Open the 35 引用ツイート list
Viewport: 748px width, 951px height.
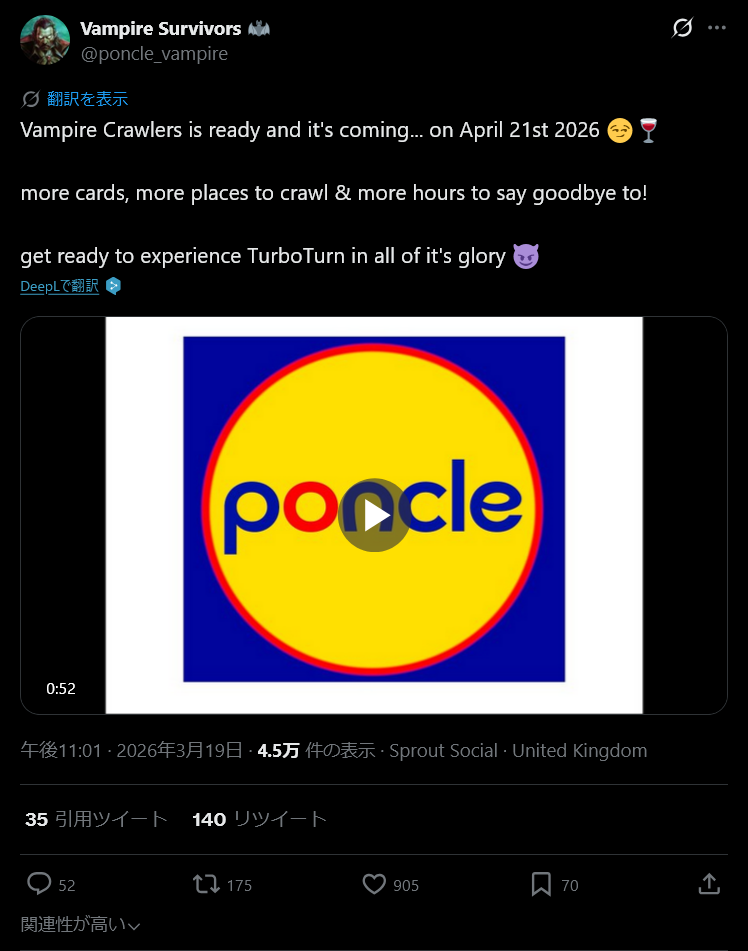click(x=96, y=819)
